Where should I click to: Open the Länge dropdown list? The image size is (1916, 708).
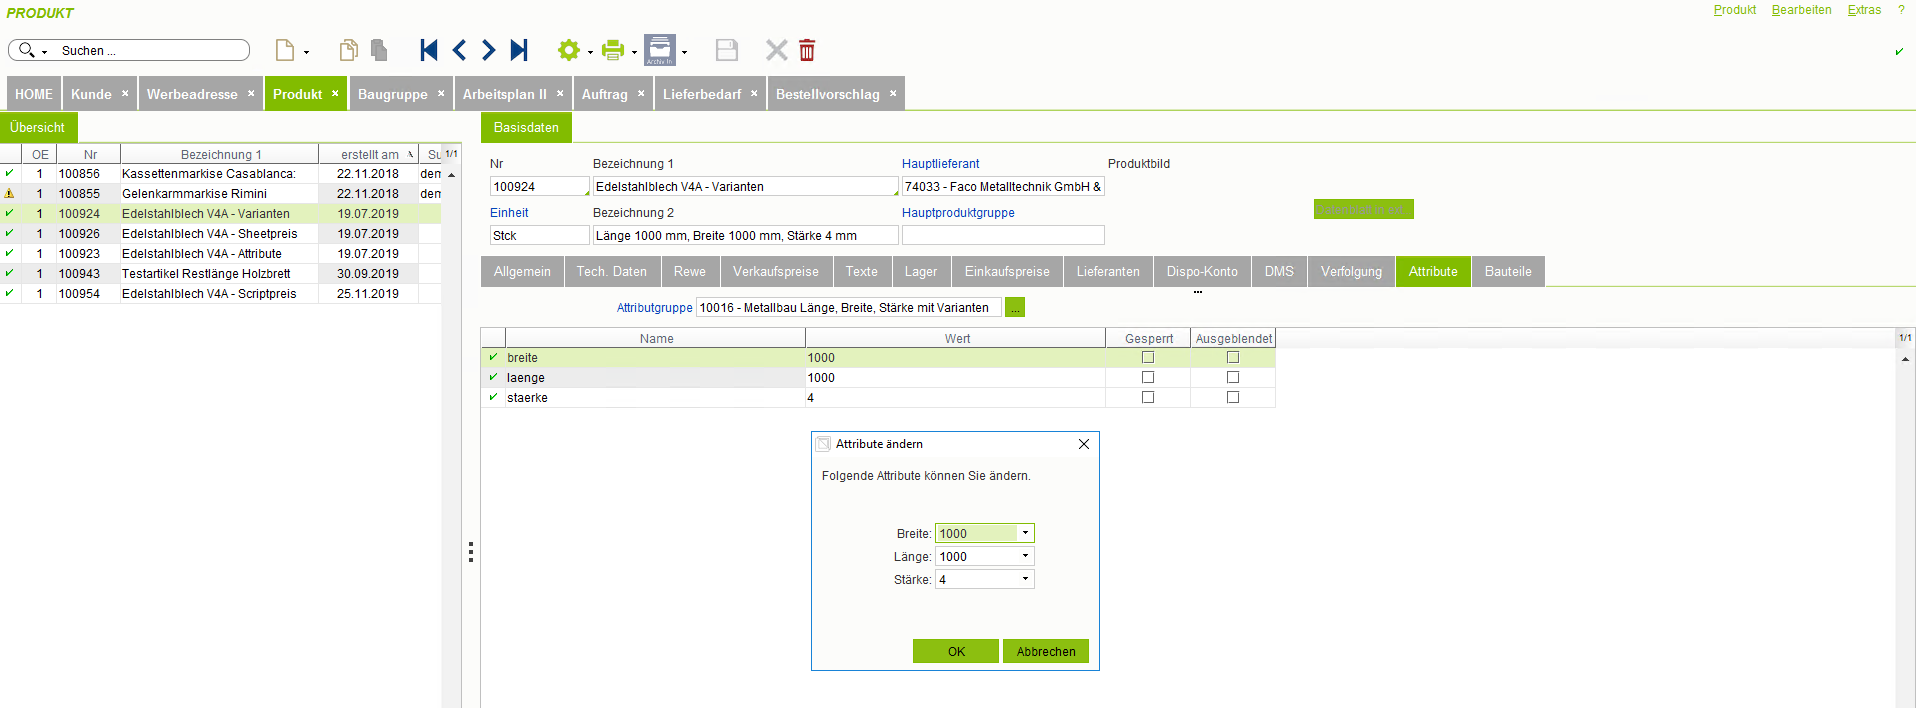[x=1025, y=556]
